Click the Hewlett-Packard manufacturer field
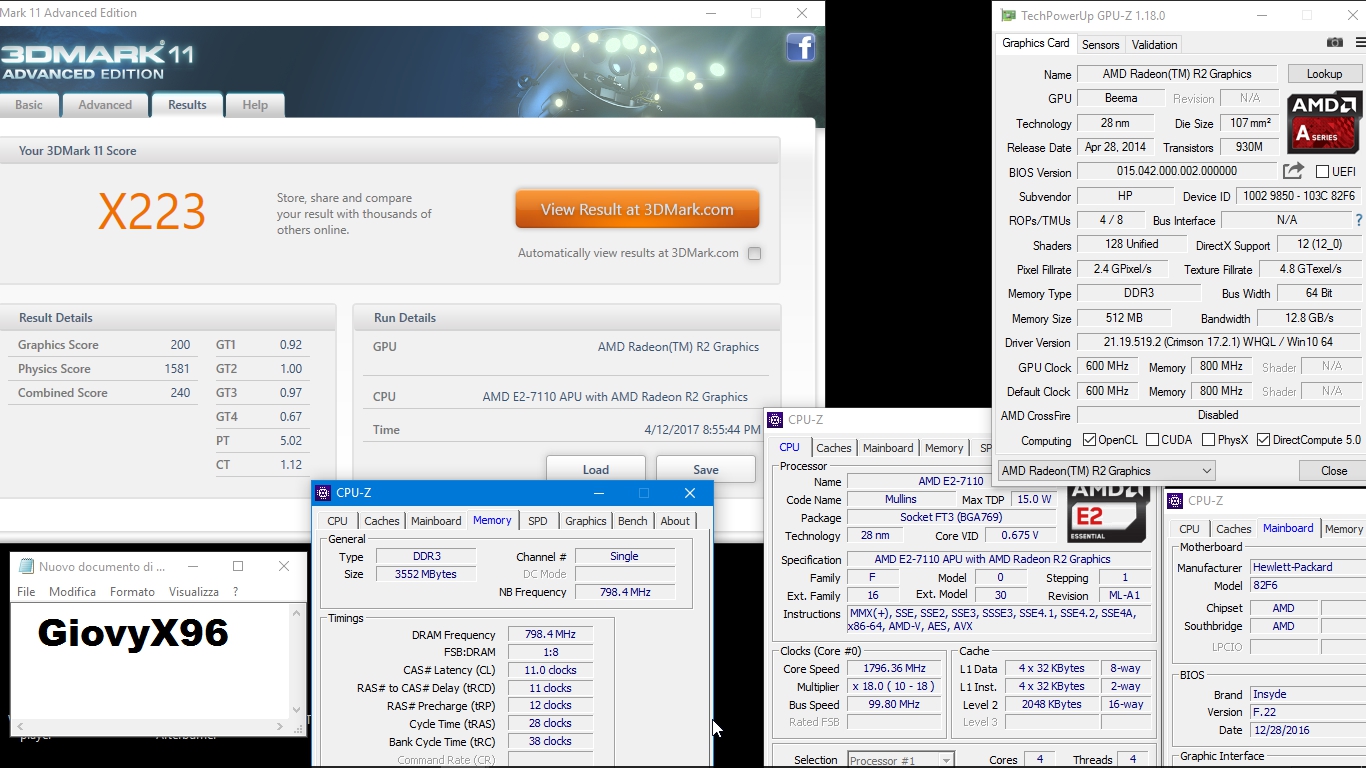The width and height of the screenshot is (1366, 768). pos(1307,567)
